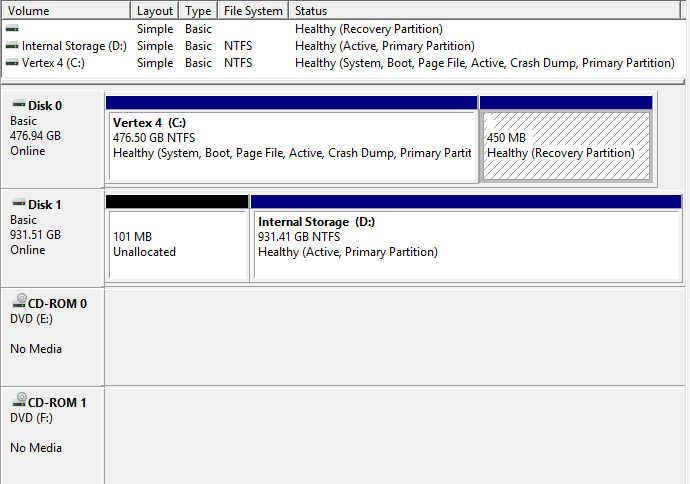The height and width of the screenshot is (484, 690).
Task: Click Simple layout cell in Vertex 4 row
Action: 155,63
